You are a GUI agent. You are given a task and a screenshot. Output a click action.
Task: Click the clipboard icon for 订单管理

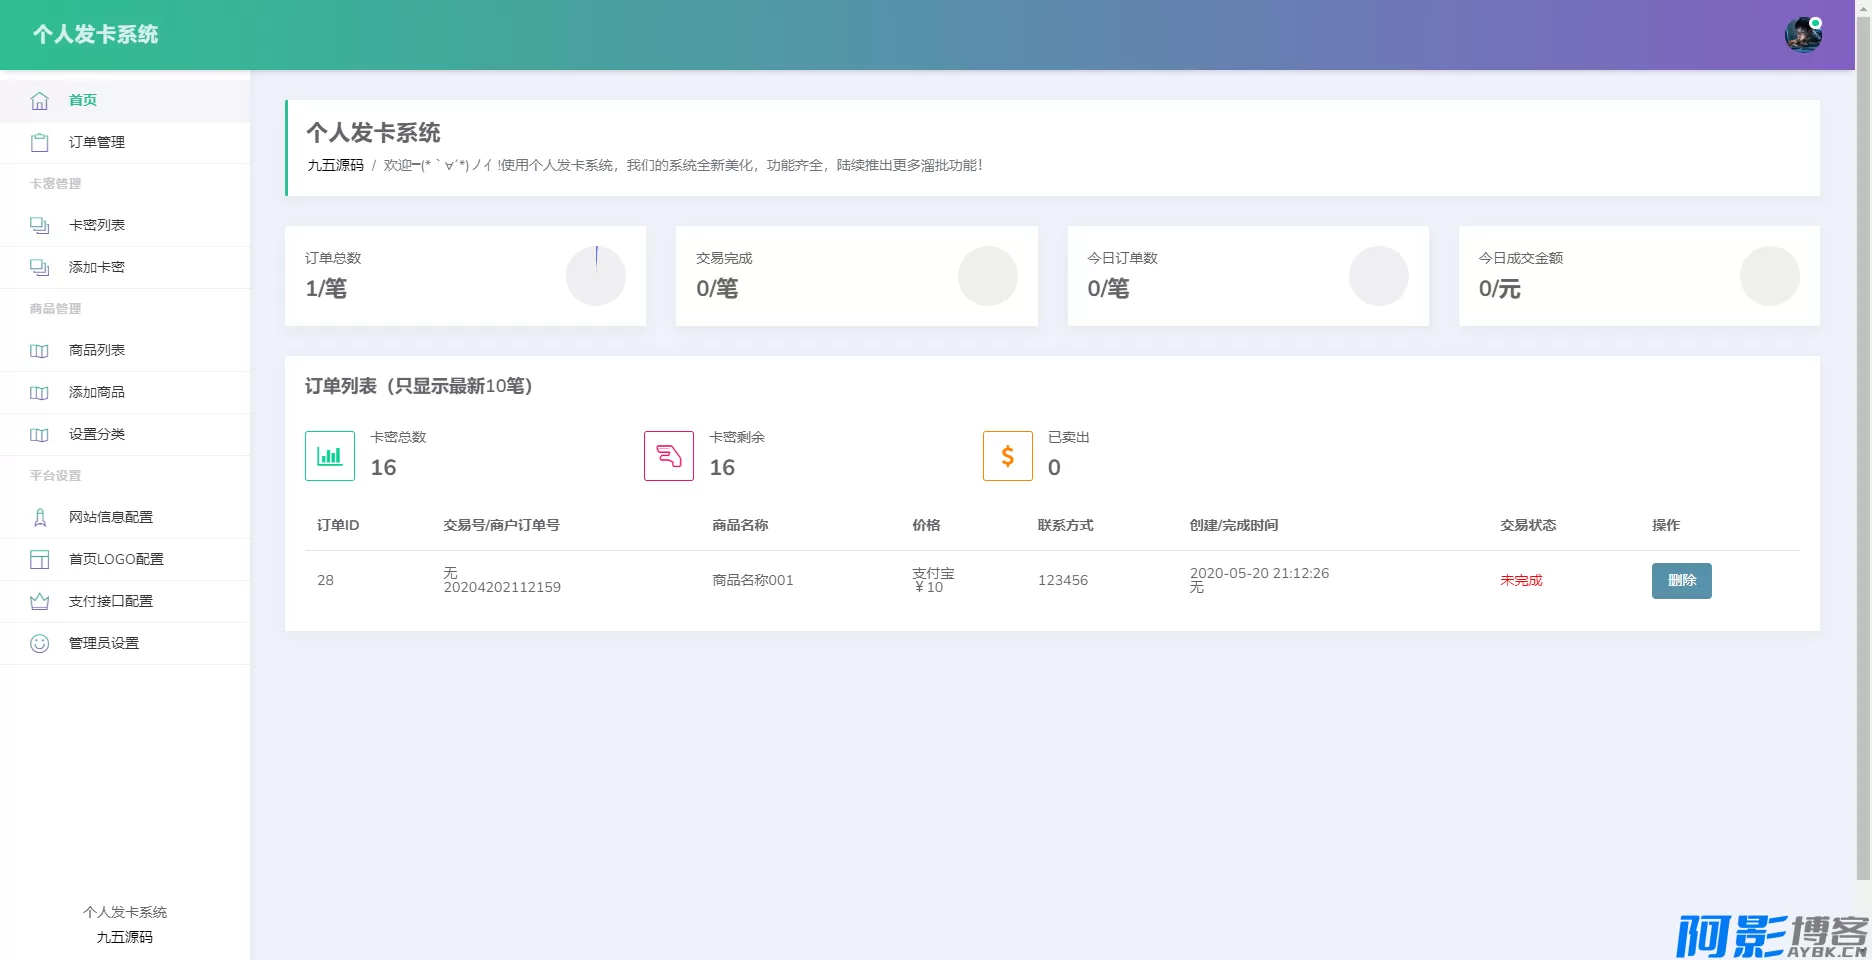point(39,143)
